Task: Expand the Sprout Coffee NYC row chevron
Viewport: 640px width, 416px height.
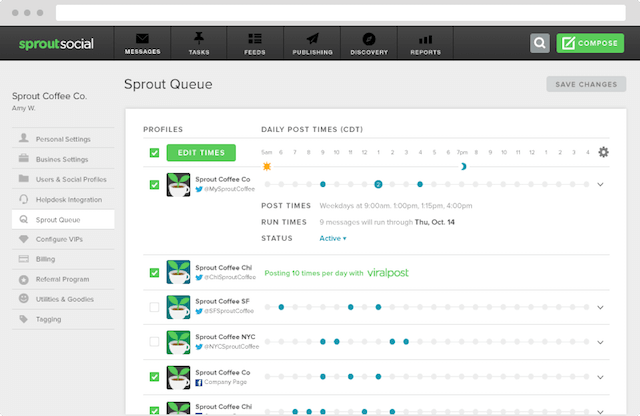Action: point(600,343)
